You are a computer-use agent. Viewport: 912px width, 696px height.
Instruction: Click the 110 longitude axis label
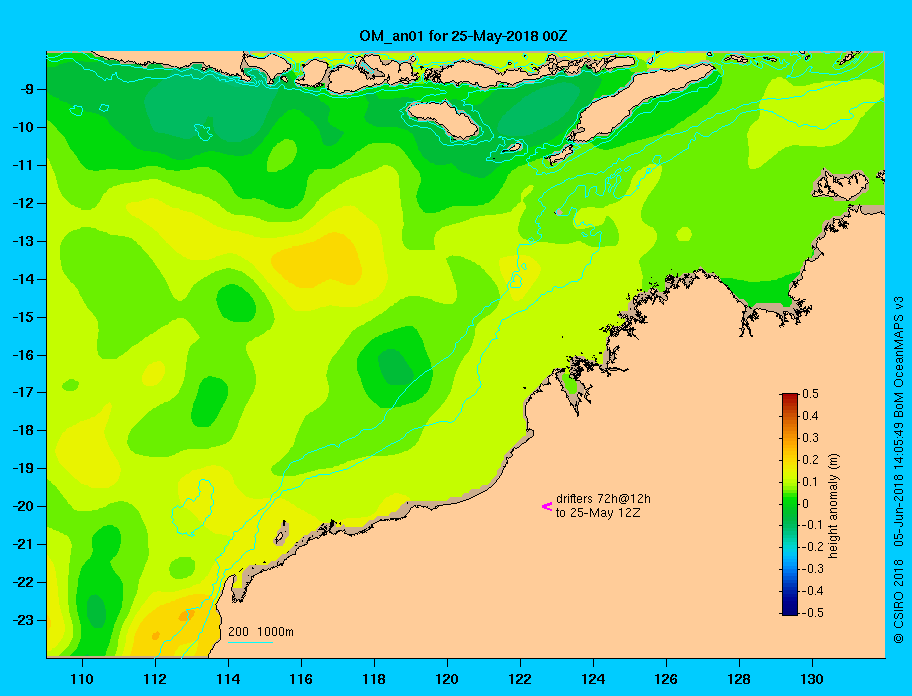click(83, 679)
